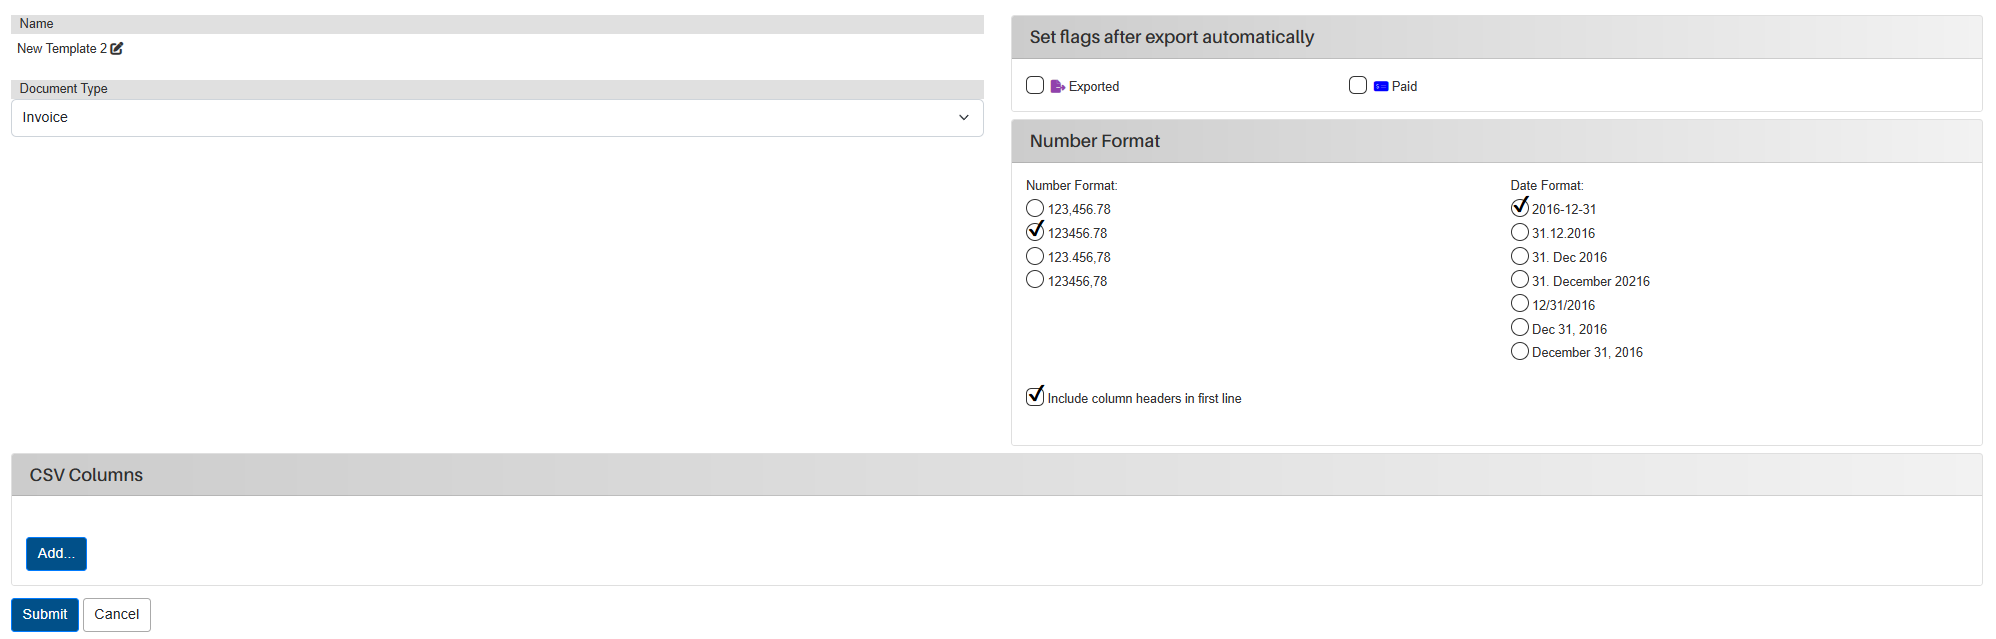Cancel the template editing

(x=117, y=615)
